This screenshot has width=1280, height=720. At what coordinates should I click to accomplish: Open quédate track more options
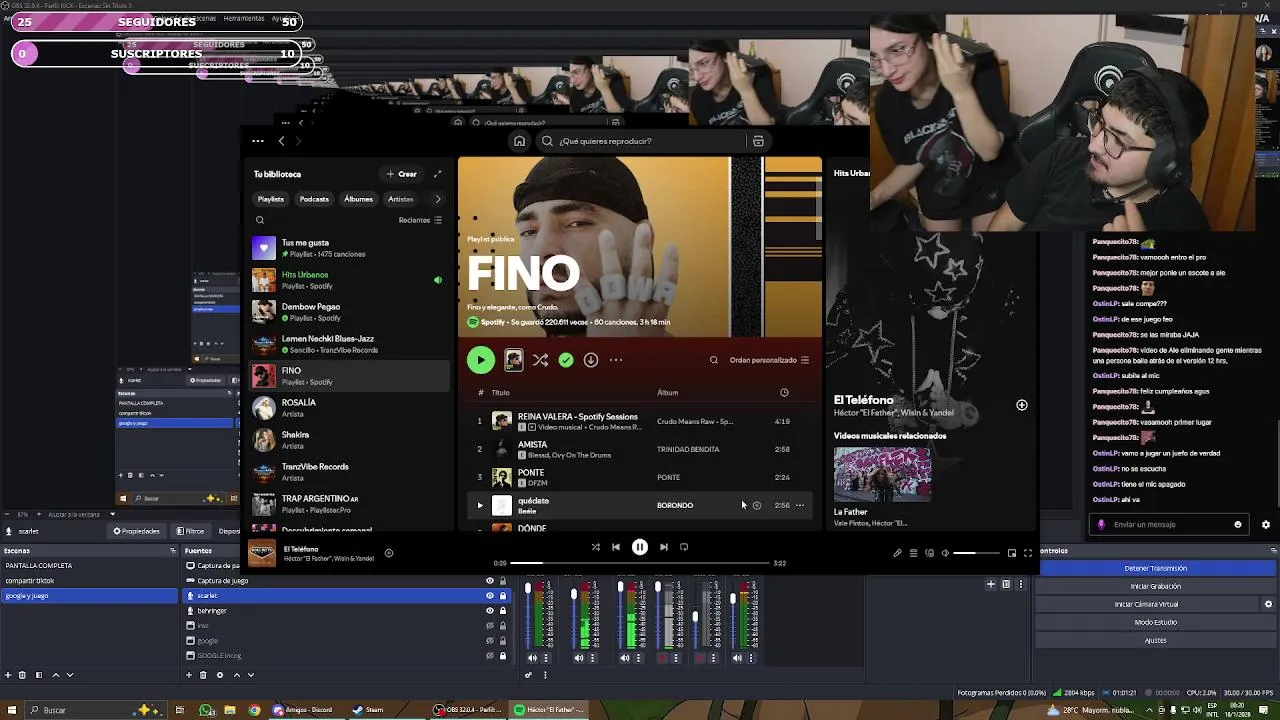pos(799,505)
